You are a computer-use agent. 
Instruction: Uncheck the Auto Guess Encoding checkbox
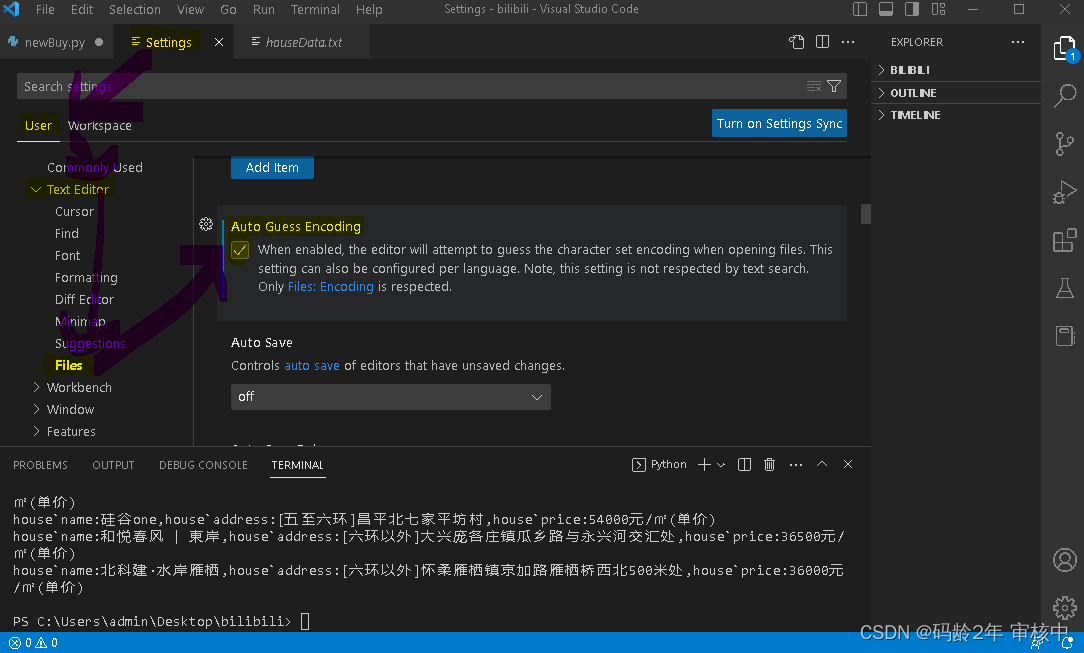point(240,250)
